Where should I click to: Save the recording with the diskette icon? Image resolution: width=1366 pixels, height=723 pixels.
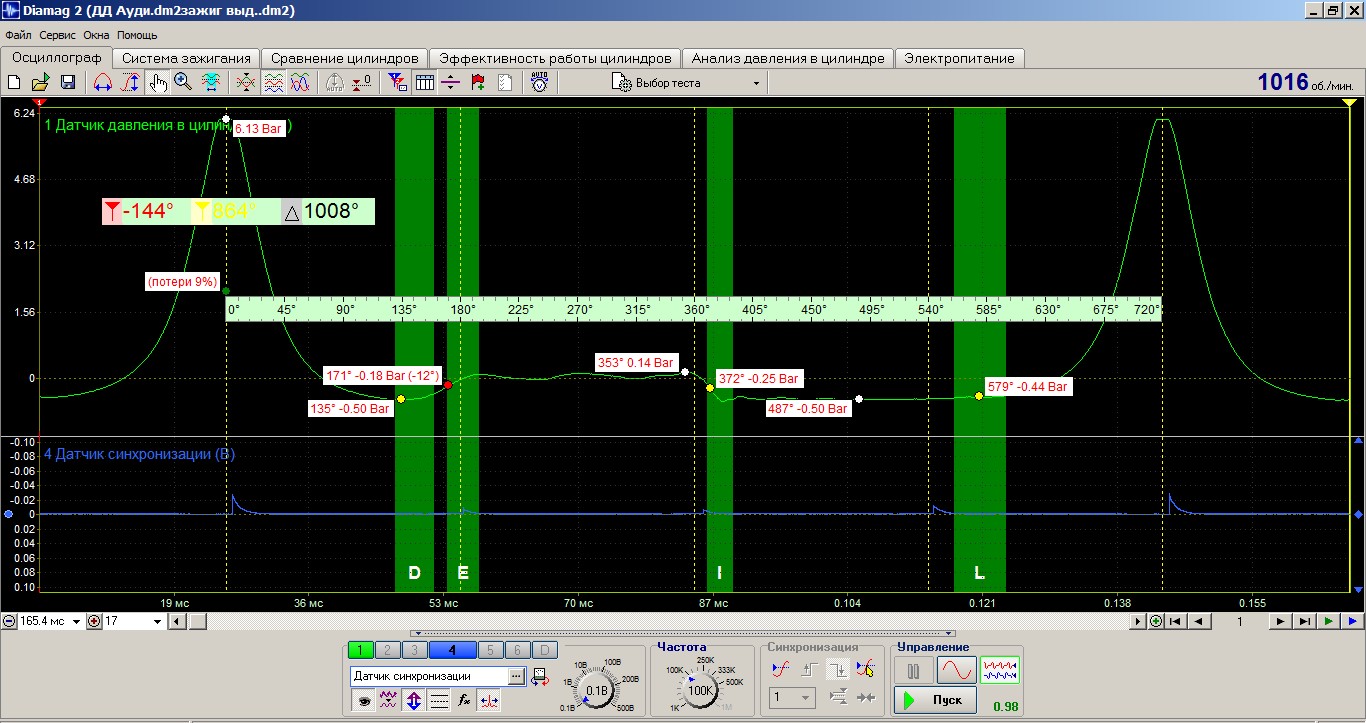tap(67, 83)
